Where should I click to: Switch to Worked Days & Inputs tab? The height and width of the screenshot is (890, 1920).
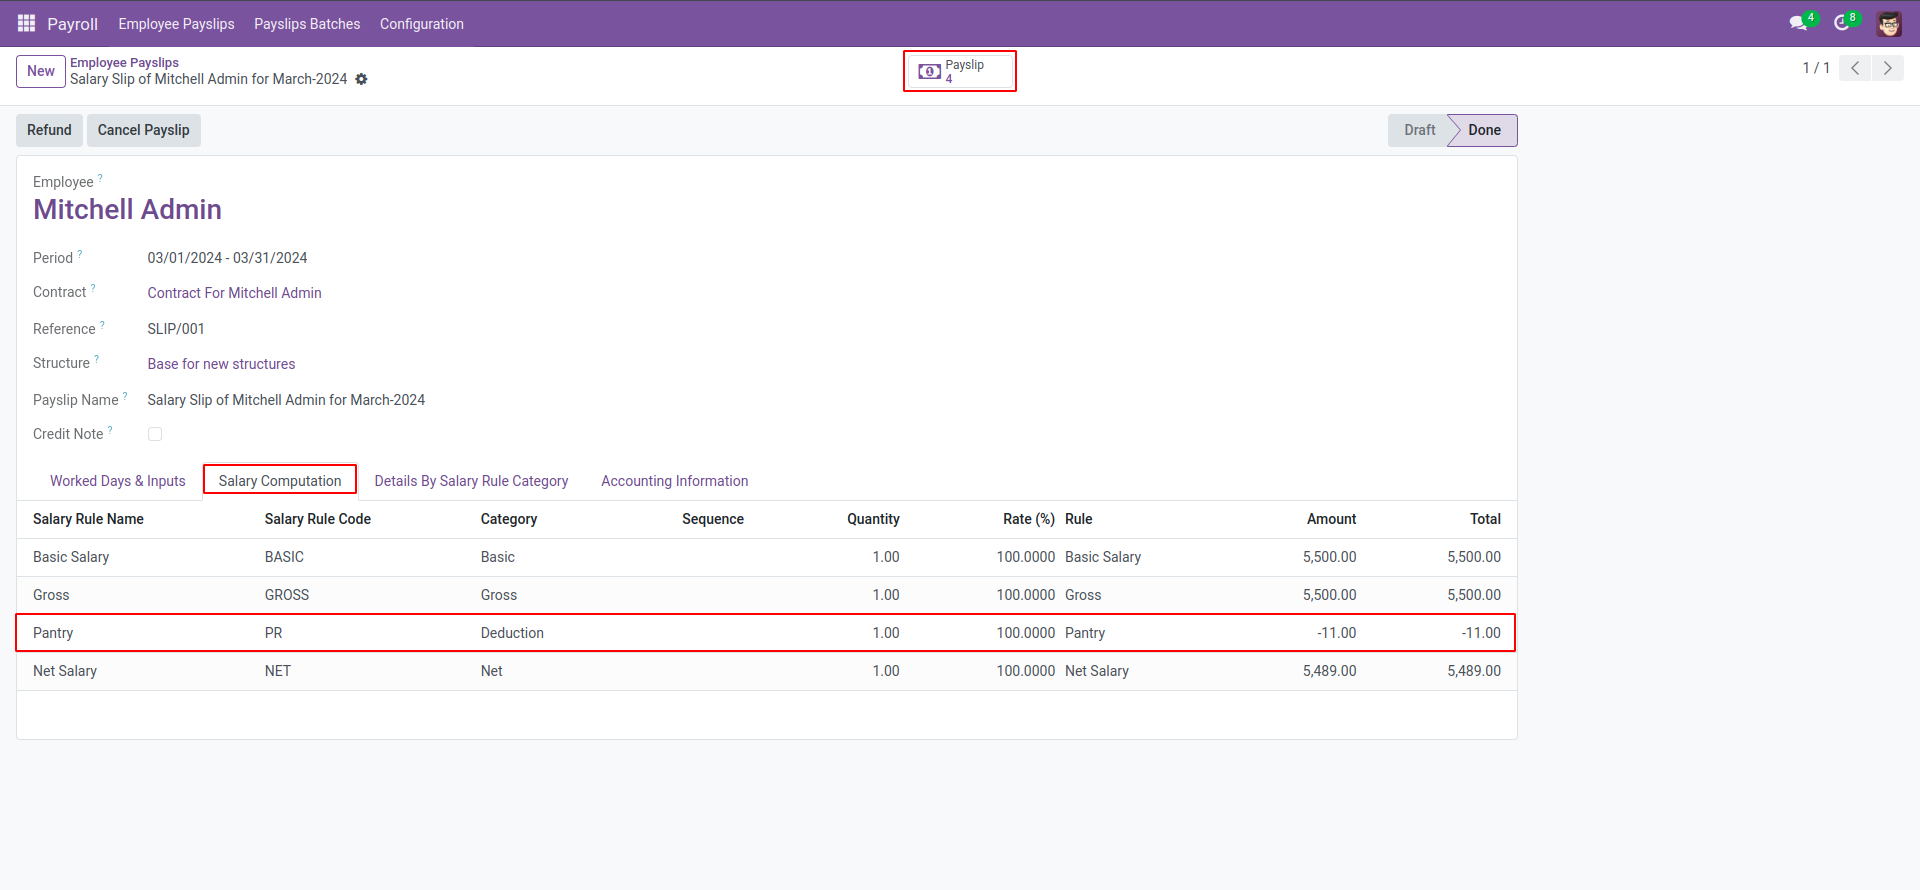(x=118, y=481)
